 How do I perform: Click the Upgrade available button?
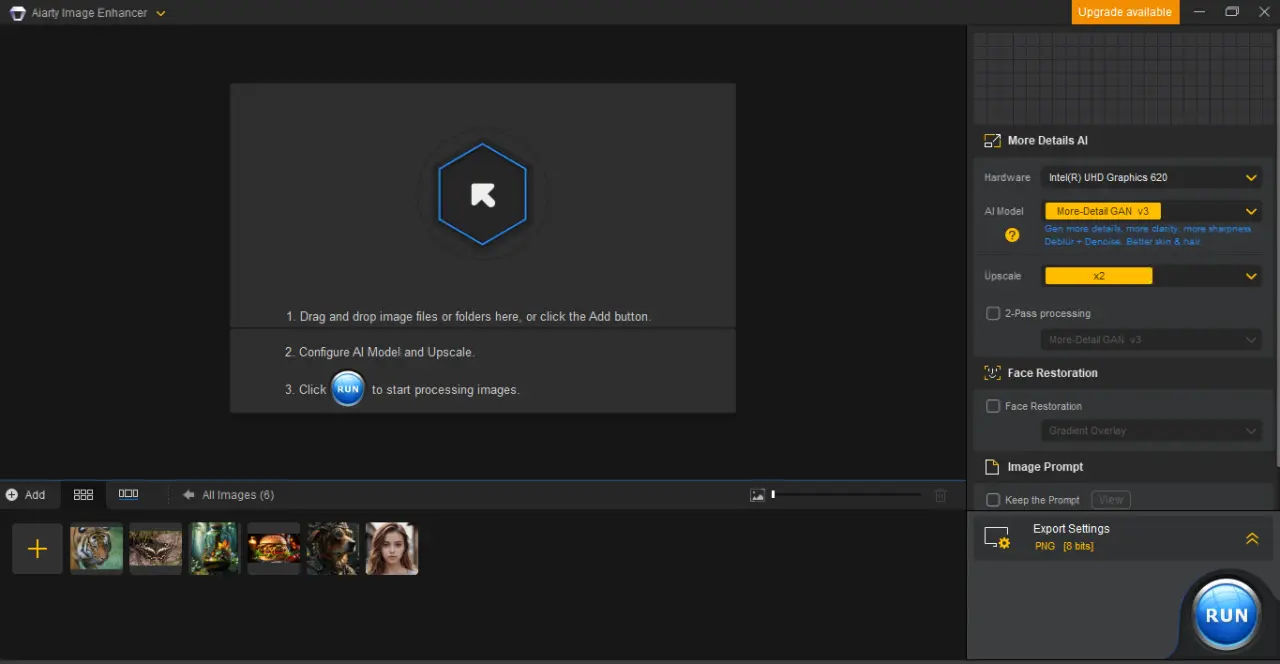[1125, 12]
